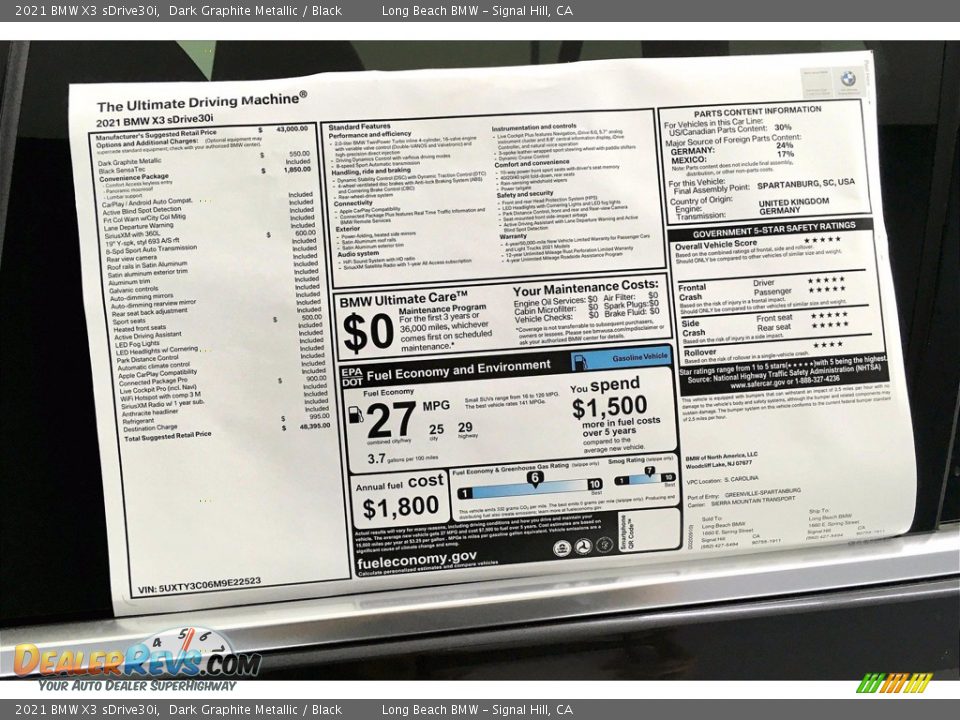Click the large 27 combined MPG number
The height and width of the screenshot is (720, 960).
tap(391, 419)
